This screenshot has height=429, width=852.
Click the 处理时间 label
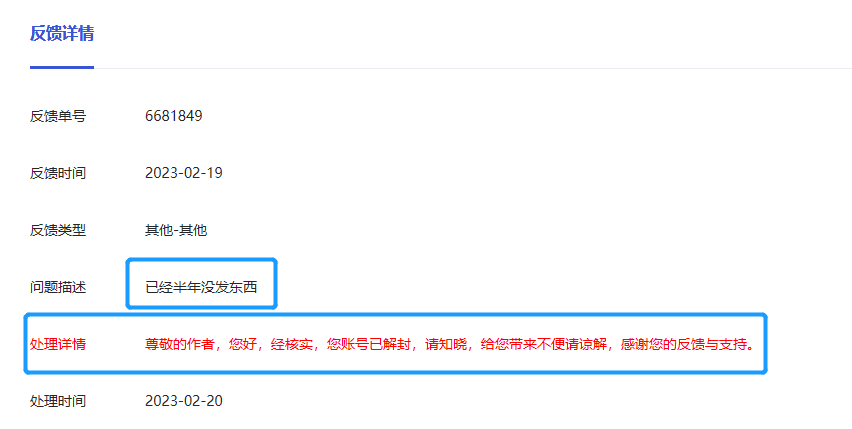[58, 401]
